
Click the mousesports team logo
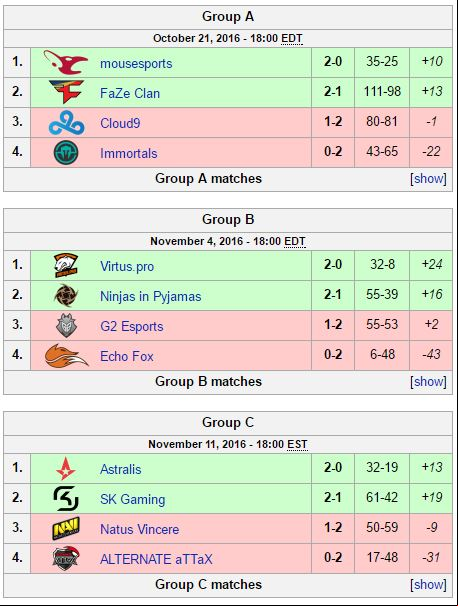click(66, 62)
